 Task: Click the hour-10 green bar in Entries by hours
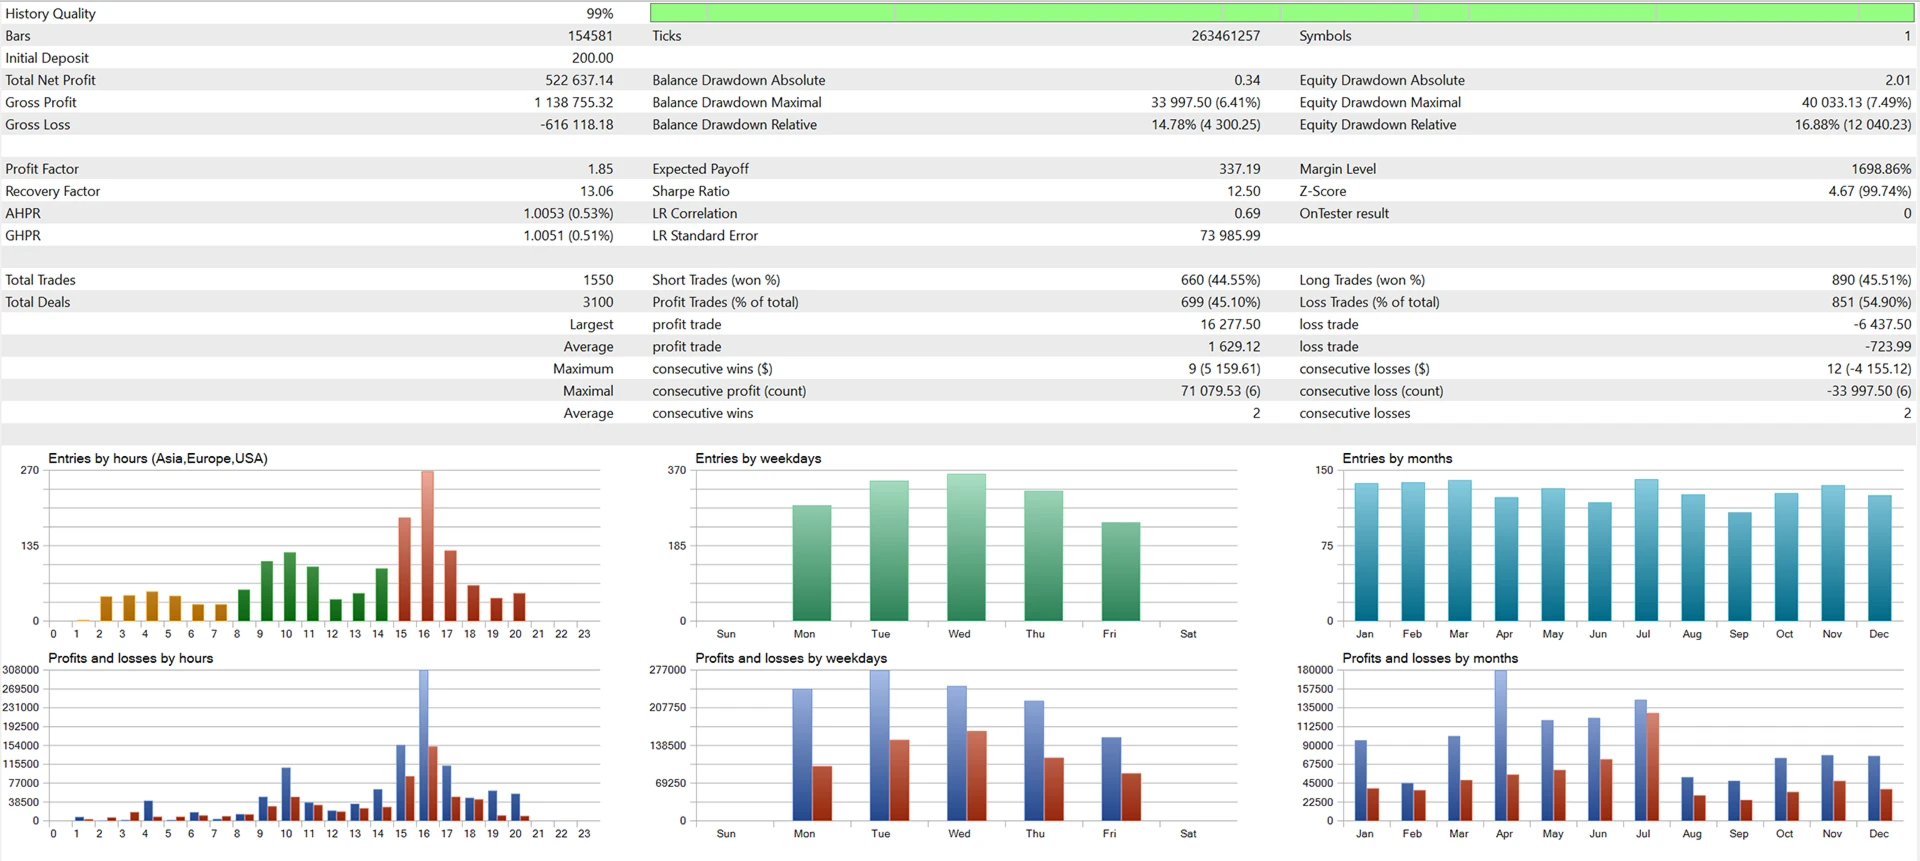coord(290,586)
